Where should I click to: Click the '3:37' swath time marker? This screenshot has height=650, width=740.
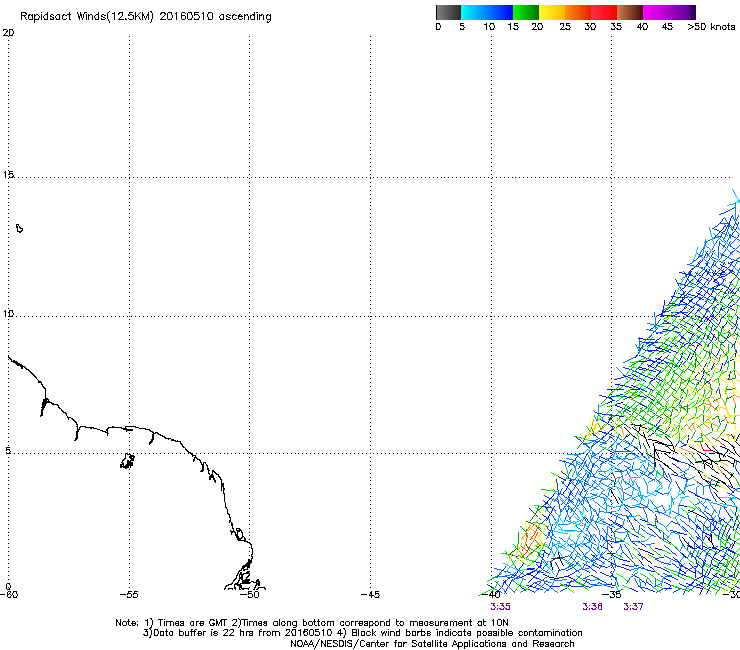tap(633, 607)
